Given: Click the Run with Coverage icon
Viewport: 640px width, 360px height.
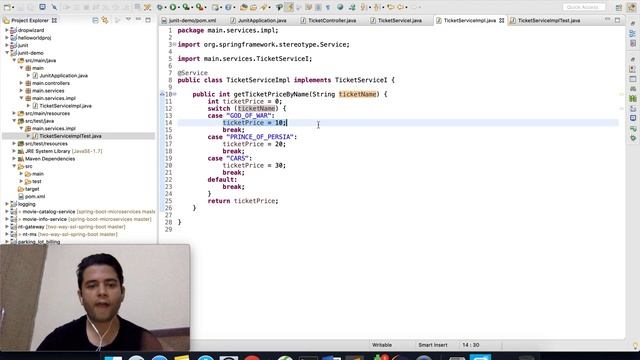Looking at the screenshot, I should click(186, 7).
